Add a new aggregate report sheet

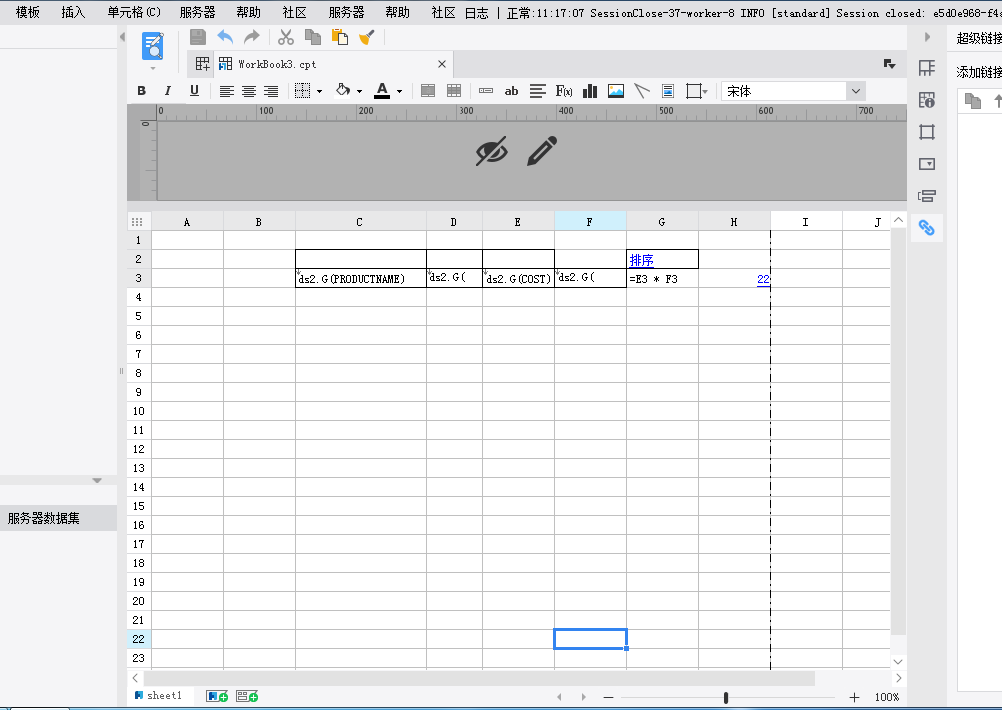click(247, 696)
